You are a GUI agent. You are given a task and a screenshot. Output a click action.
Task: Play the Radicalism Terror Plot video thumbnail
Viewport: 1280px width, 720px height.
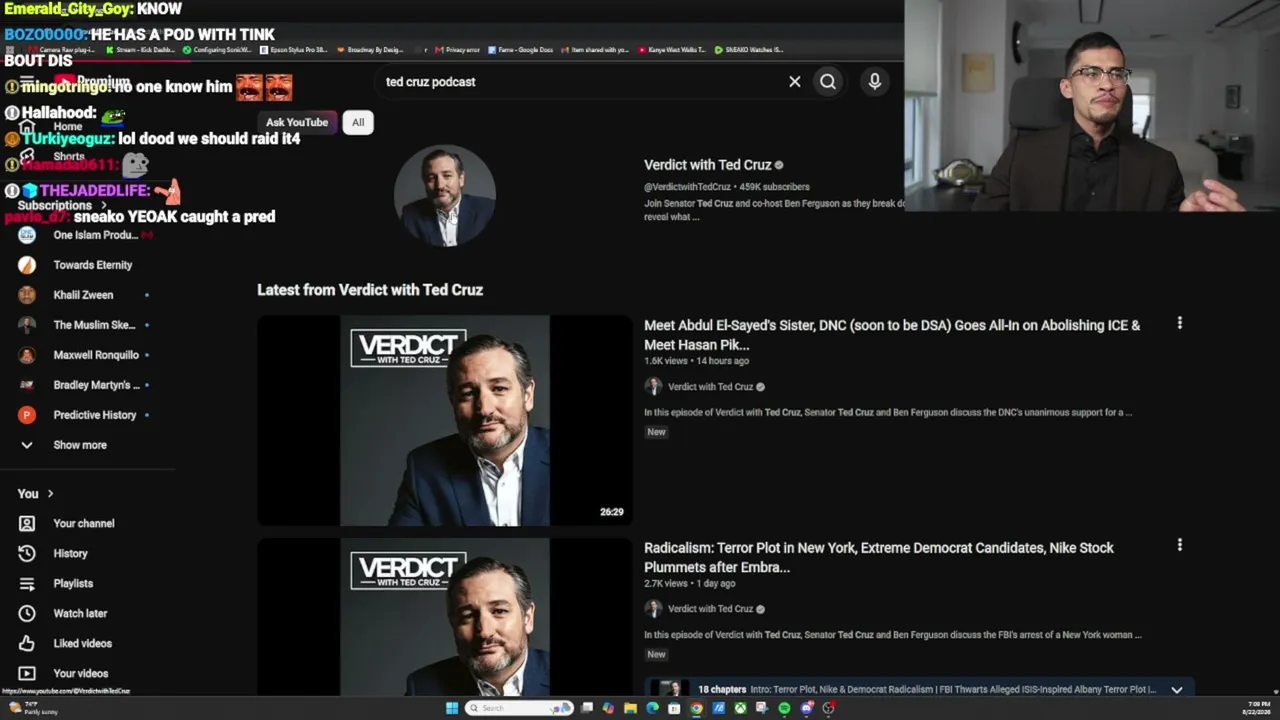tap(445, 617)
